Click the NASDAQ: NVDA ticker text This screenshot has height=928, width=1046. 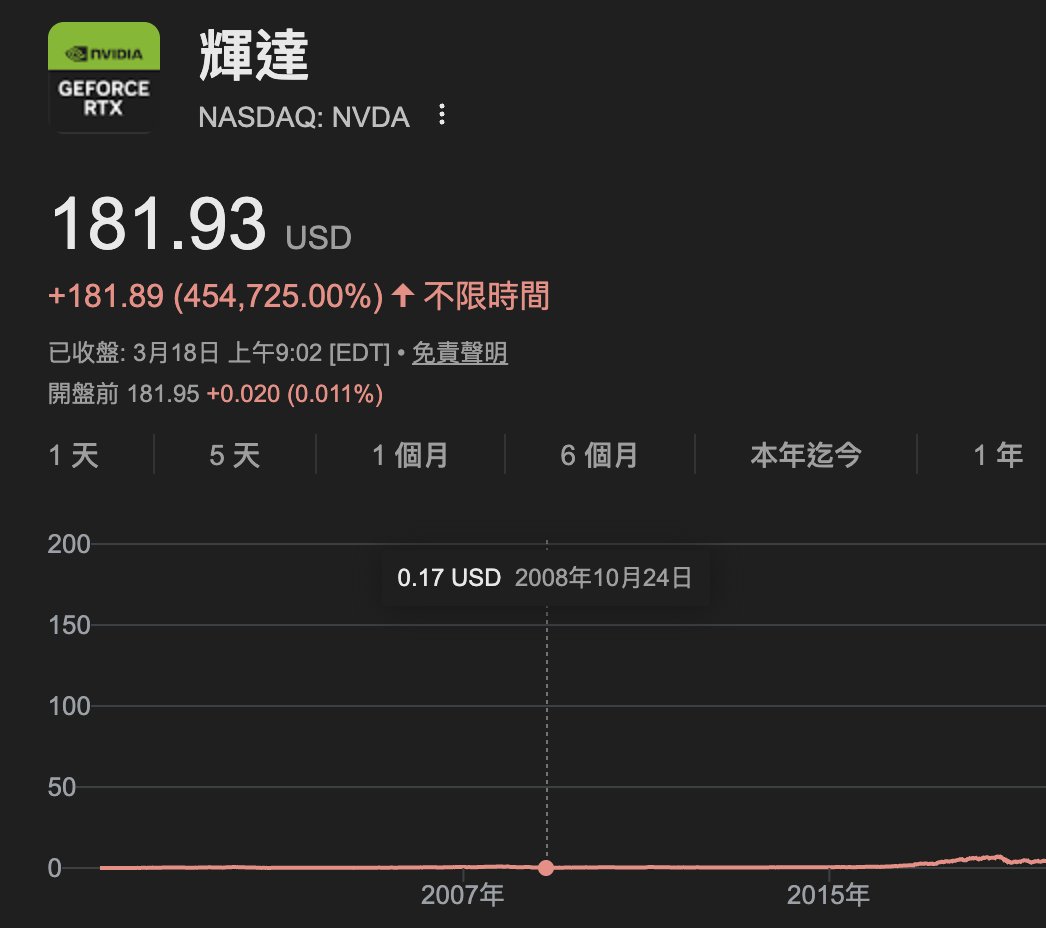304,117
